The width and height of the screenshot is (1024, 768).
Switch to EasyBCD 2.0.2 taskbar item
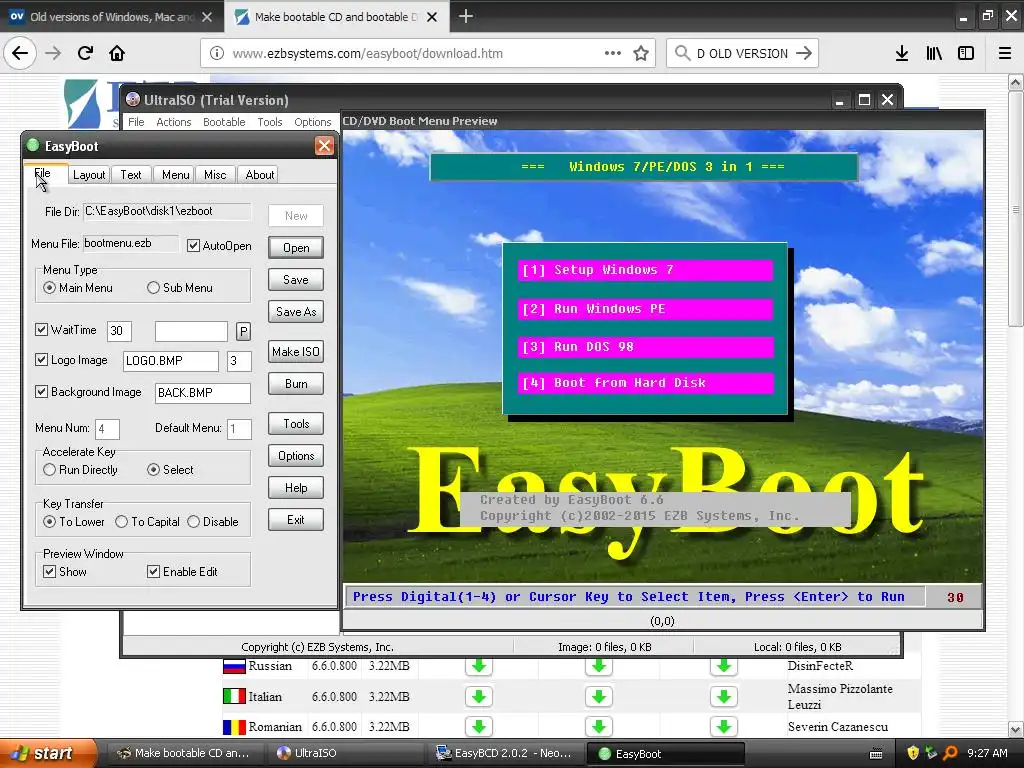505,753
